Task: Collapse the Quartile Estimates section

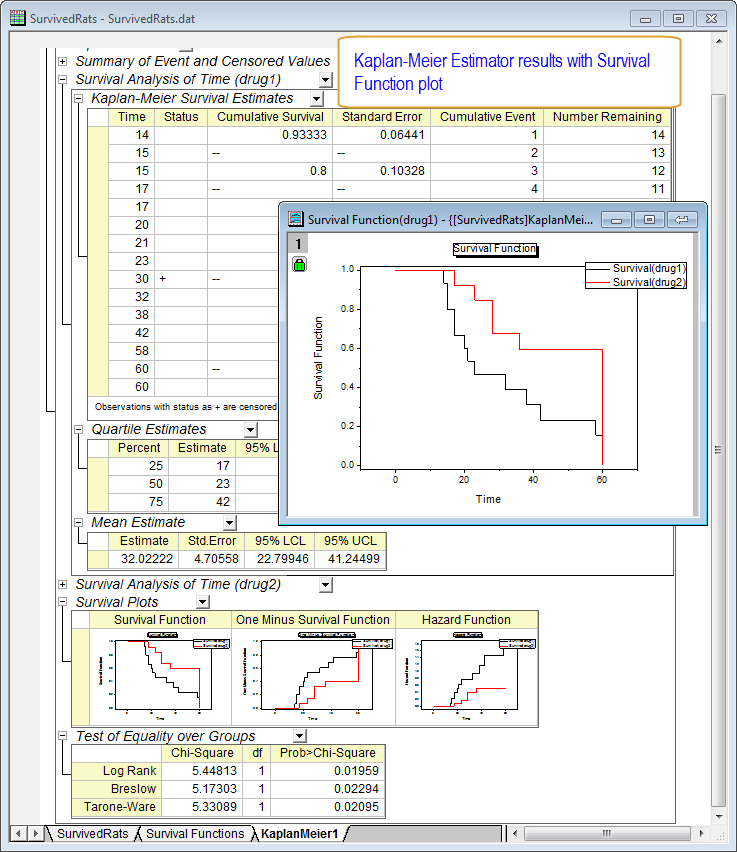Action: [78, 429]
